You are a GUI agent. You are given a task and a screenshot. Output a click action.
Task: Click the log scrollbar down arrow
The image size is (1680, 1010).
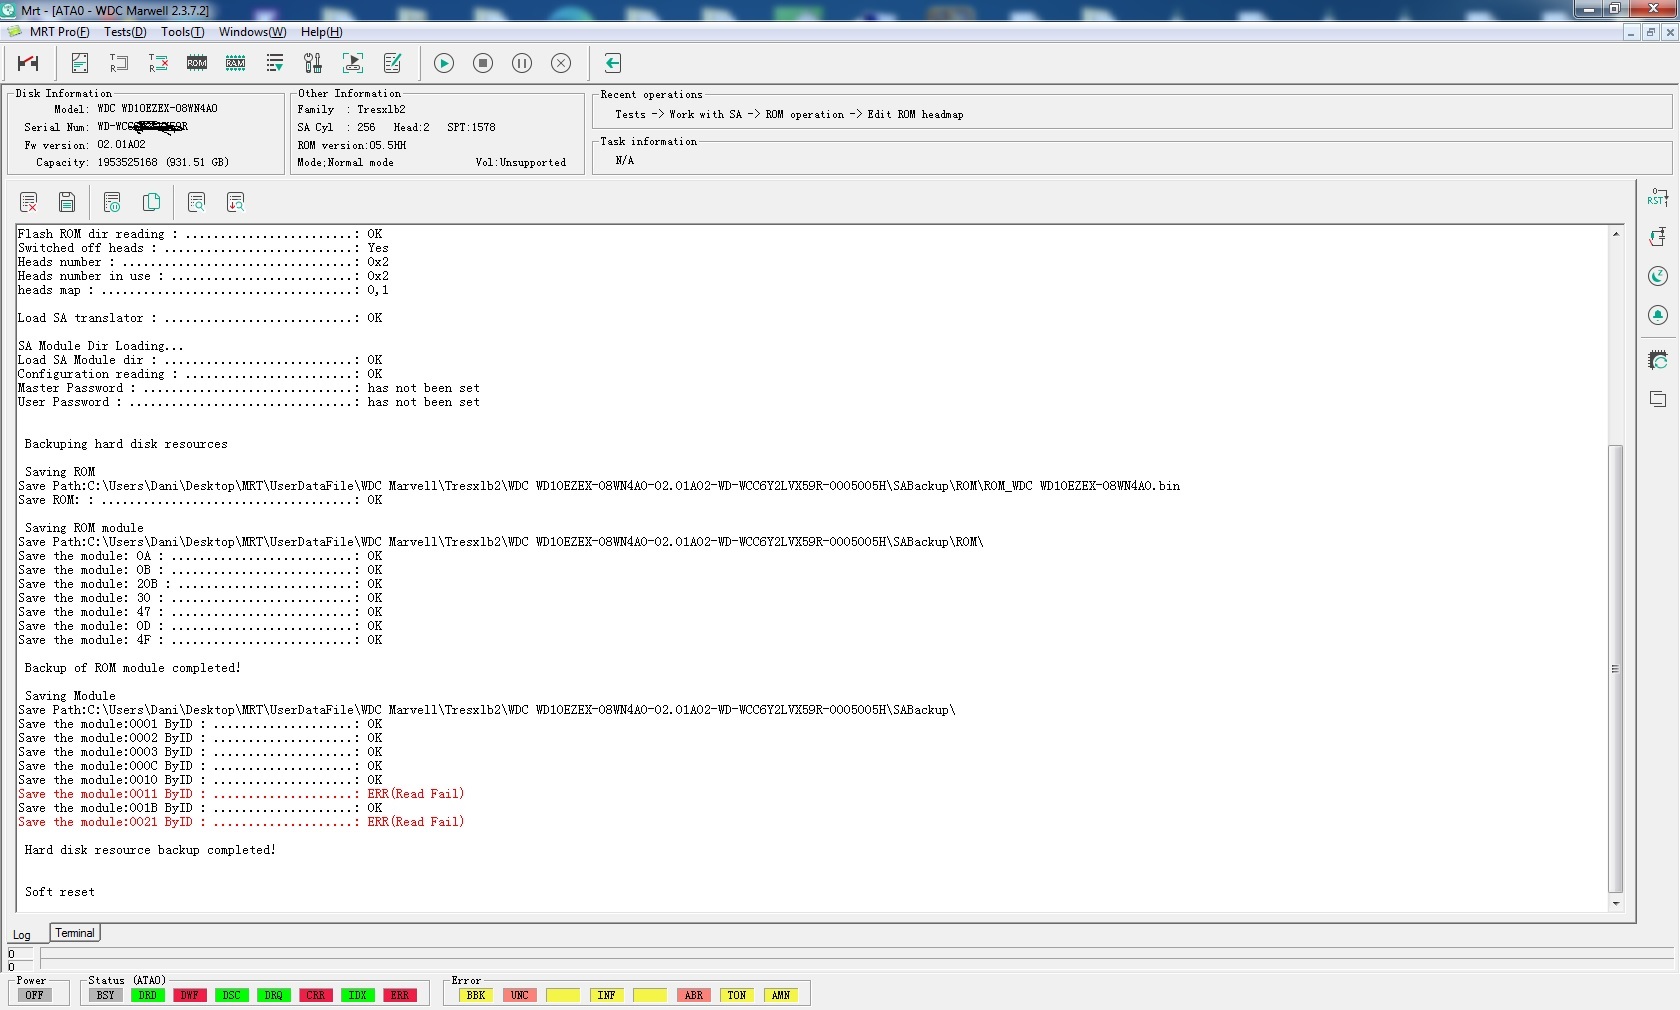pos(1616,904)
